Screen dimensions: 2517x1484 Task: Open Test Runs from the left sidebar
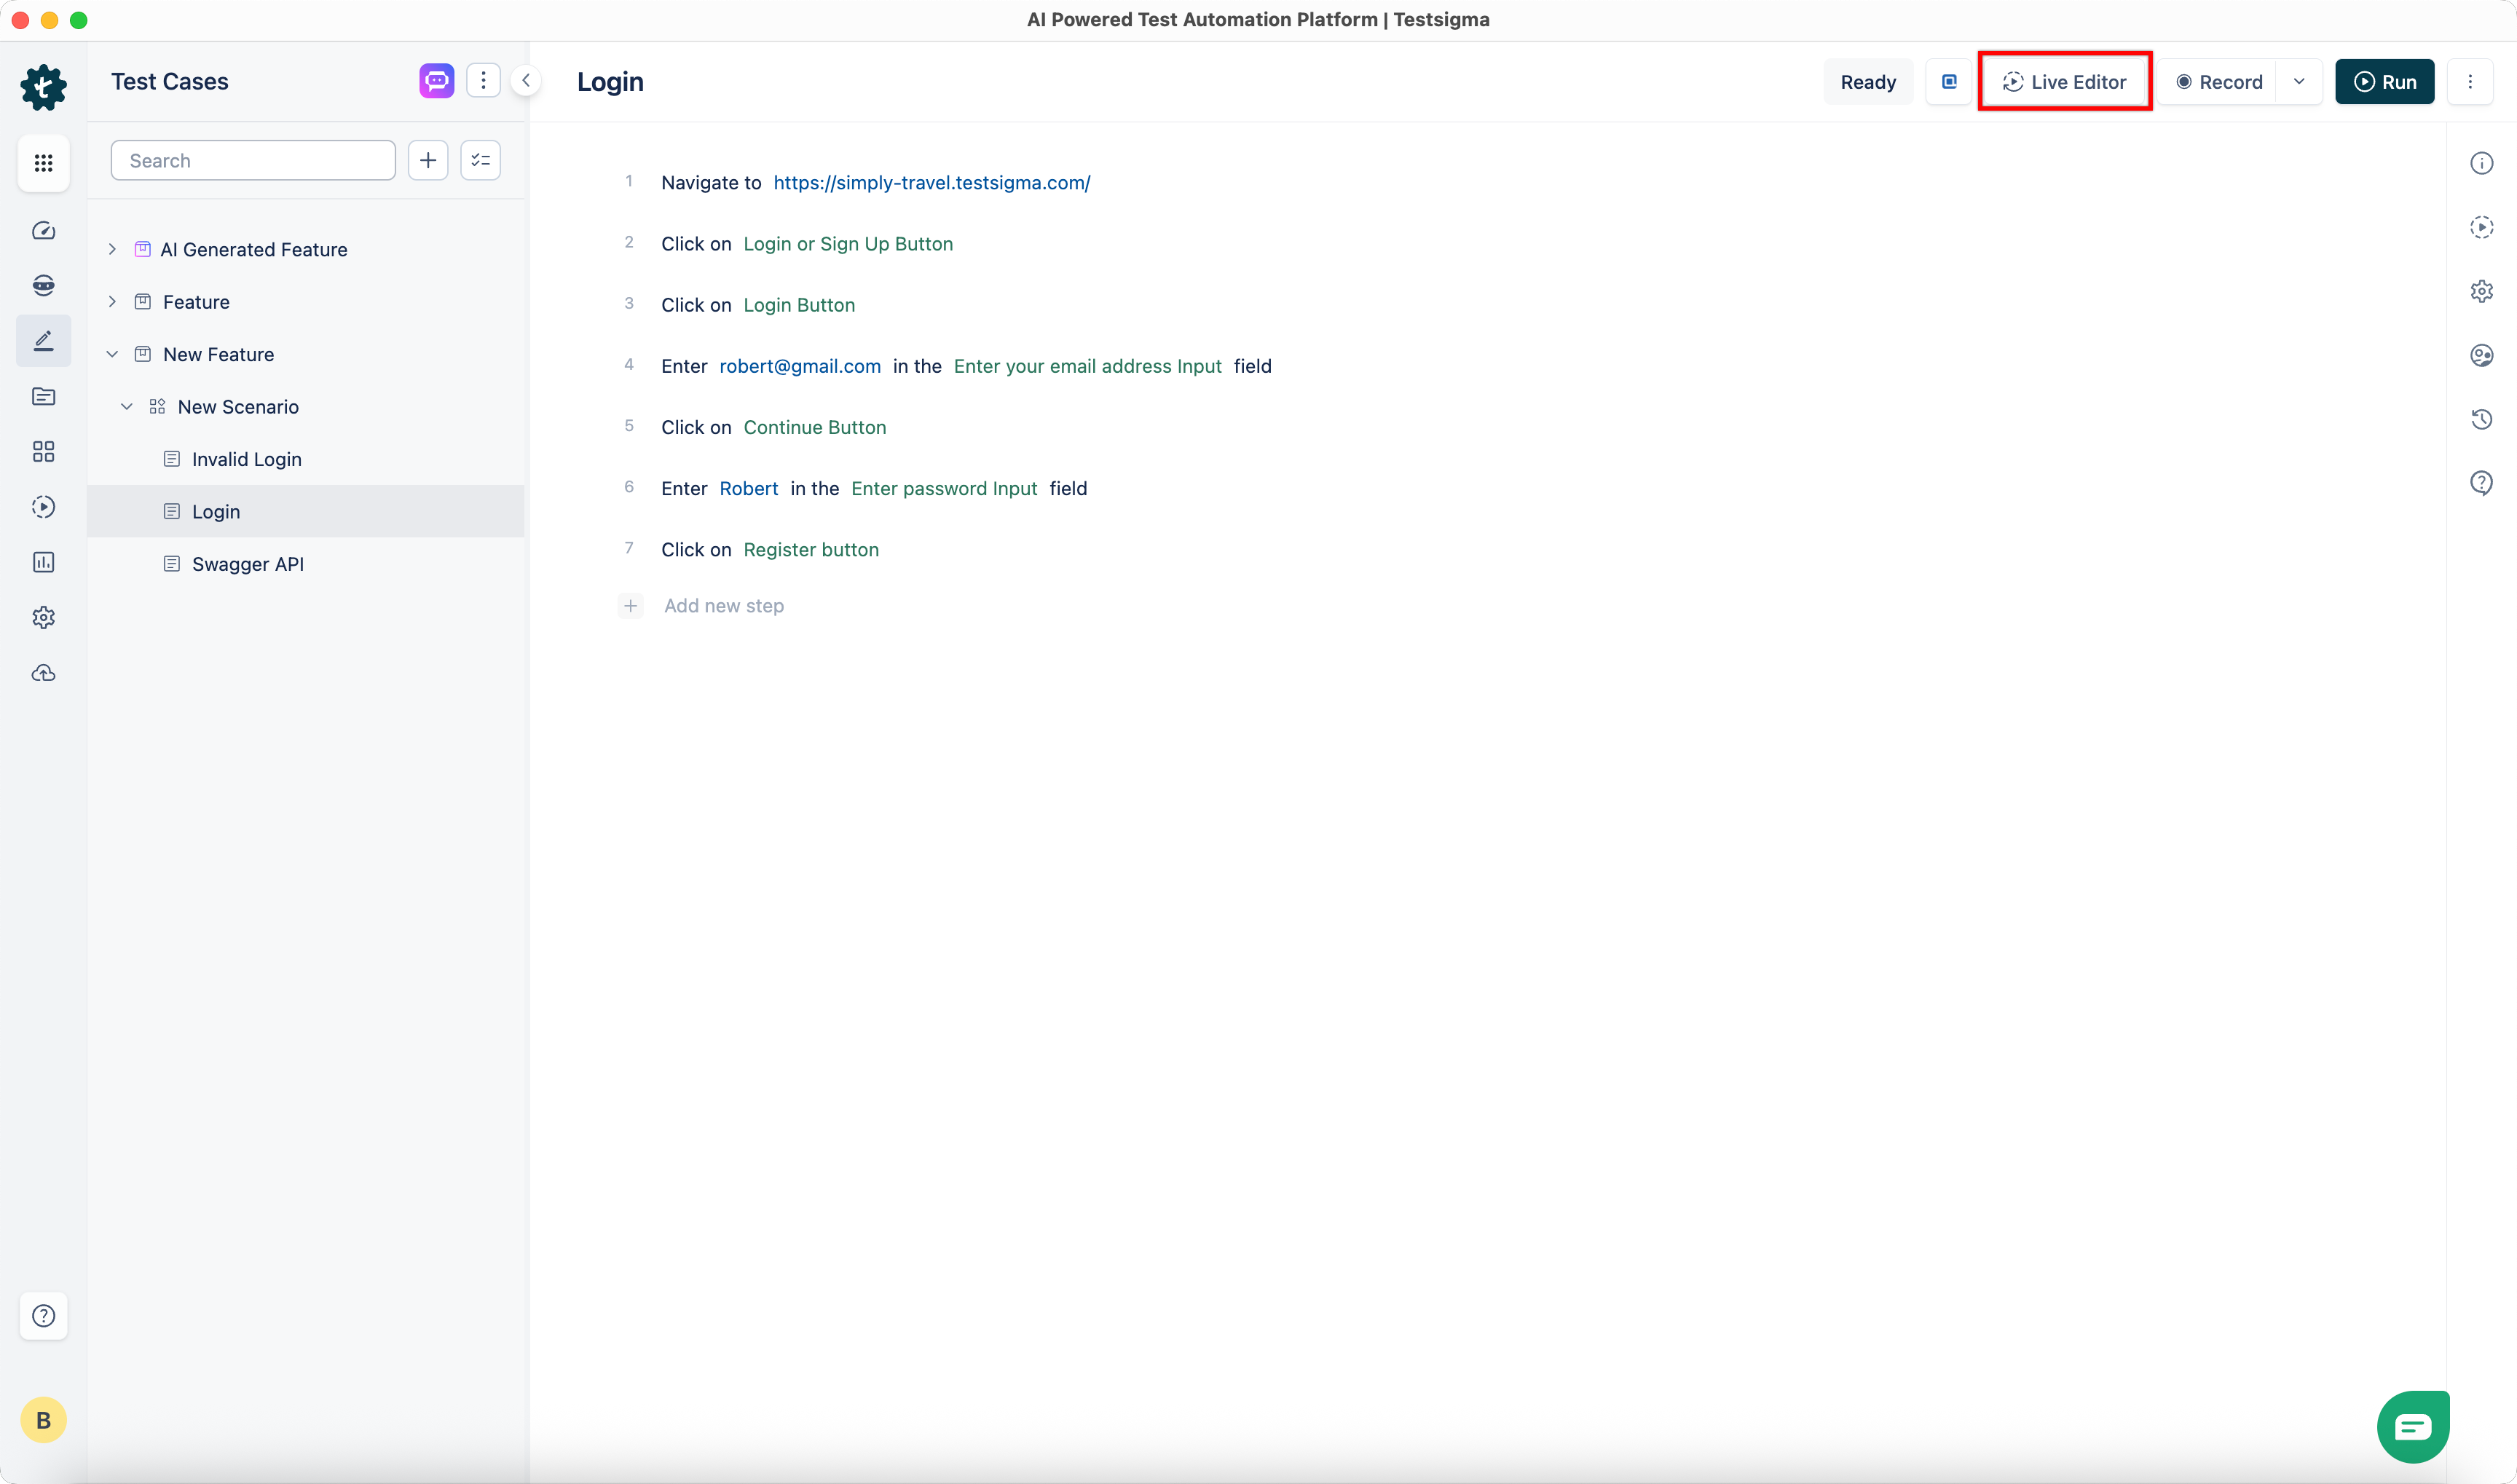tap(43, 507)
